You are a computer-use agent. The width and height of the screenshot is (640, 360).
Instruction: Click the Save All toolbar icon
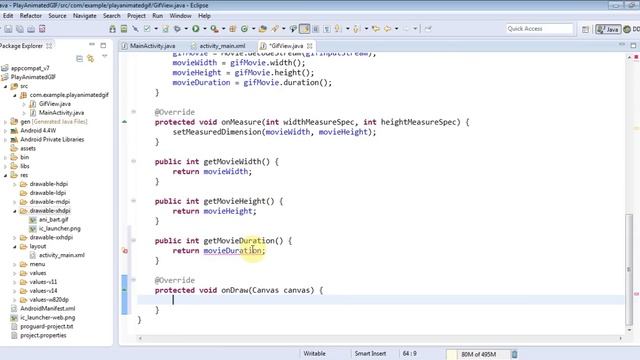[20, 29]
